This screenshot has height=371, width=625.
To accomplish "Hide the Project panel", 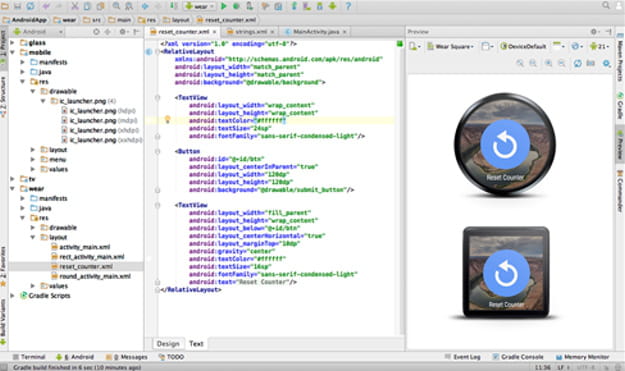I will [x=136, y=32].
